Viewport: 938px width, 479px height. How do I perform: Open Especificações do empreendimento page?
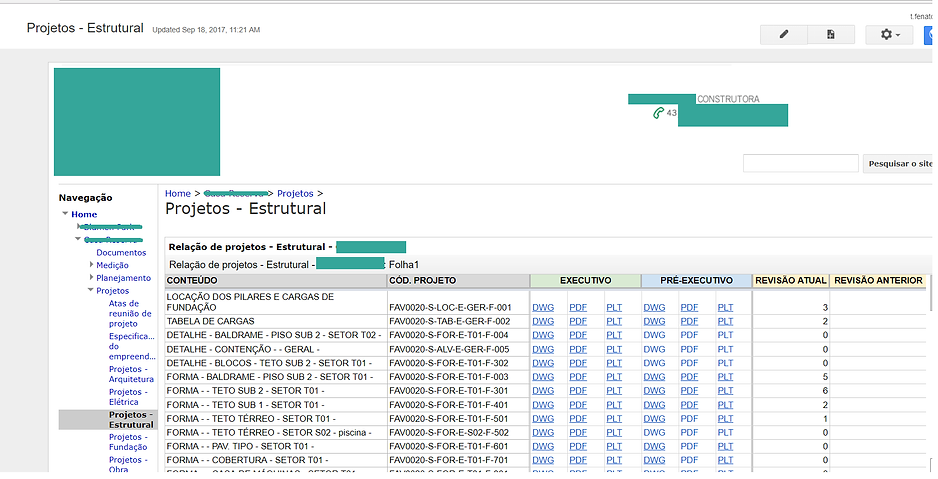tap(132, 346)
